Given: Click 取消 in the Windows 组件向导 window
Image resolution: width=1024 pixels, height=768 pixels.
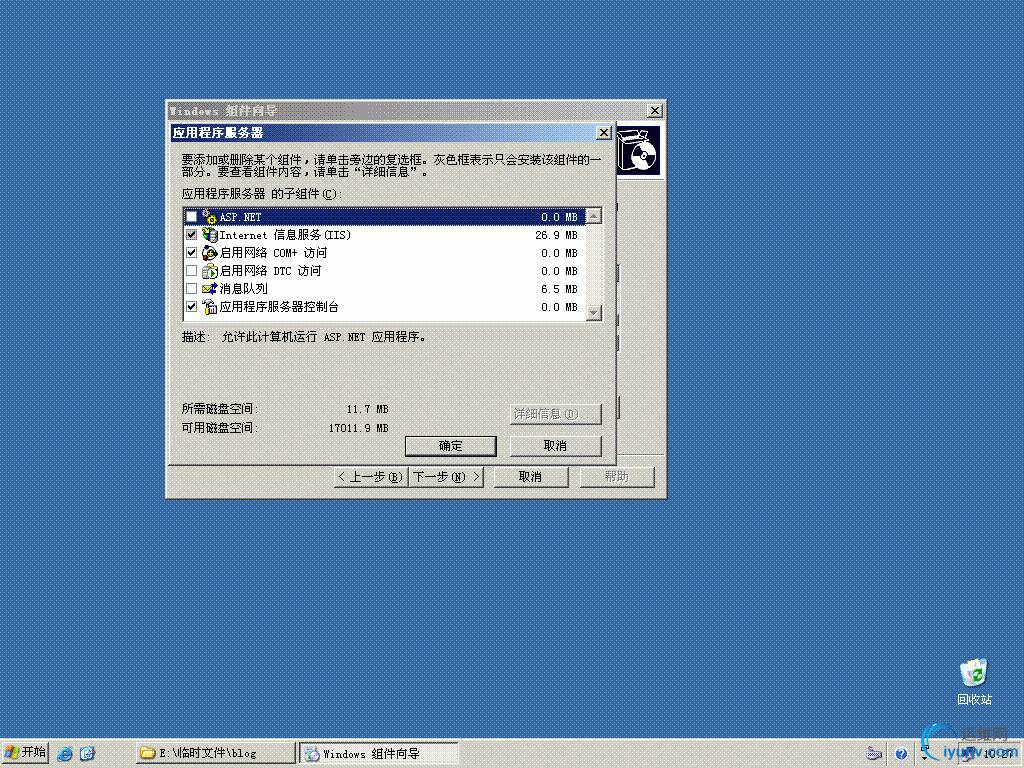Looking at the screenshot, I should [x=530, y=477].
